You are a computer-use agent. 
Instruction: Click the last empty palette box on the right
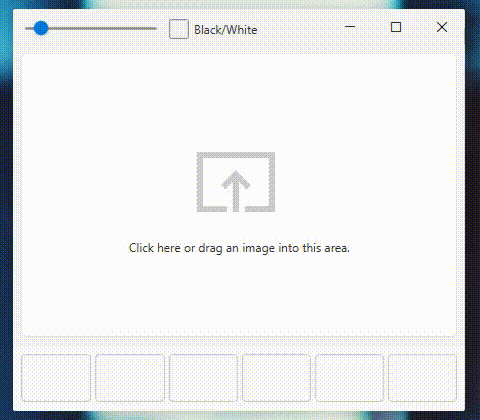(422, 378)
